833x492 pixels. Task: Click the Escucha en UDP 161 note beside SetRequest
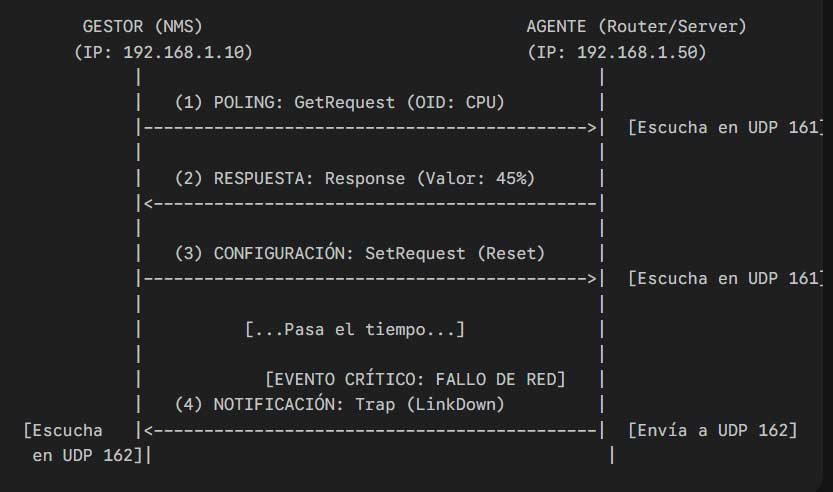(725, 279)
